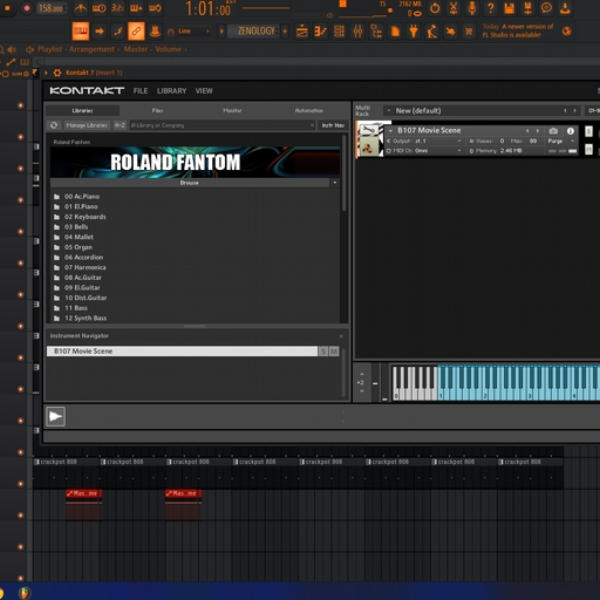The width and height of the screenshot is (600, 600).
Task: Expand the arrow left of Kontakt 7 title
Action: click(46, 73)
